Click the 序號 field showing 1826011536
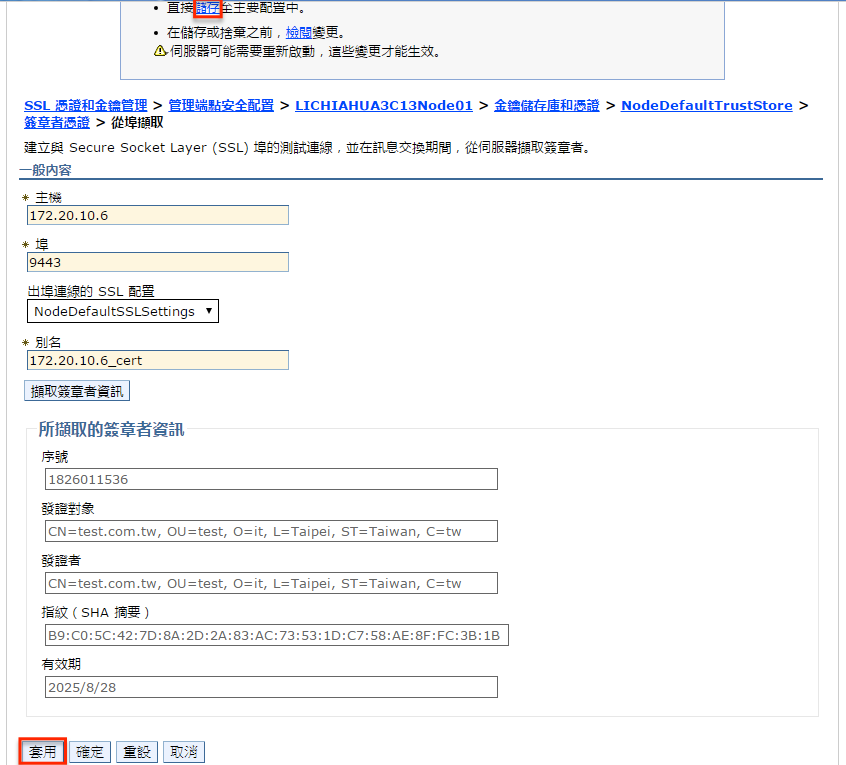The width and height of the screenshot is (846, 765). click(x=270, y=479)
